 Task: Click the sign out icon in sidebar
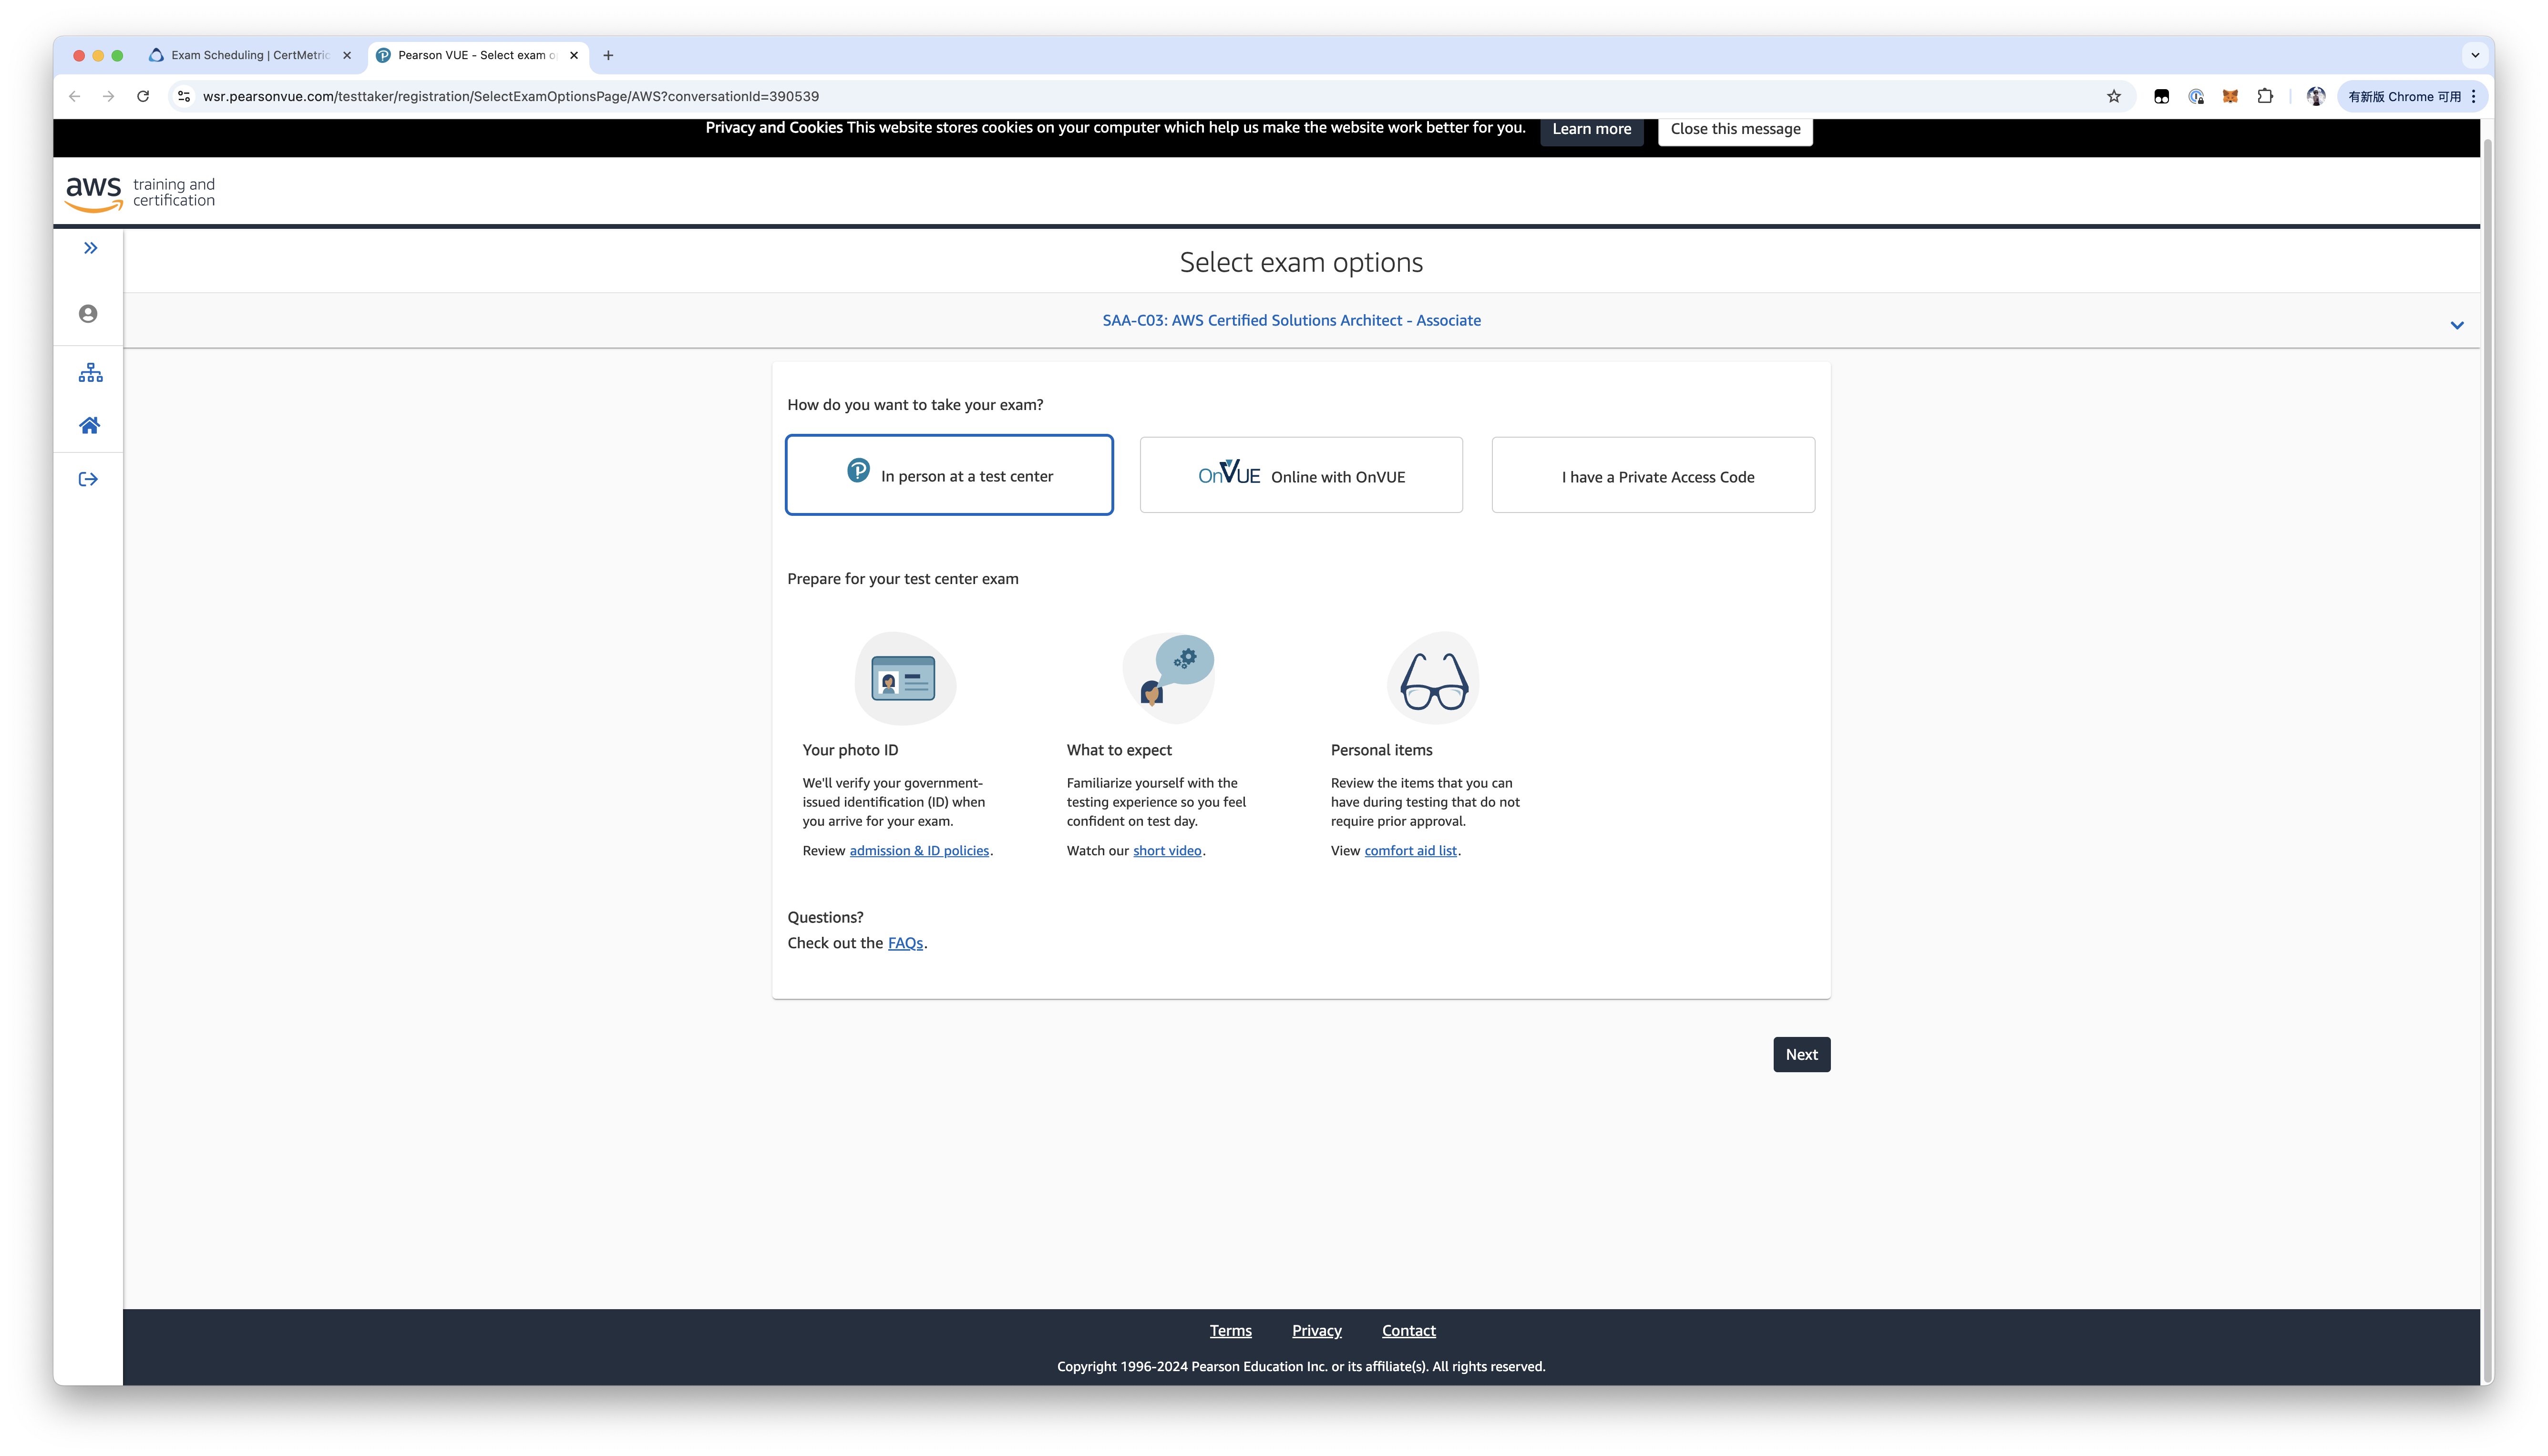click(x=88, y=479)
